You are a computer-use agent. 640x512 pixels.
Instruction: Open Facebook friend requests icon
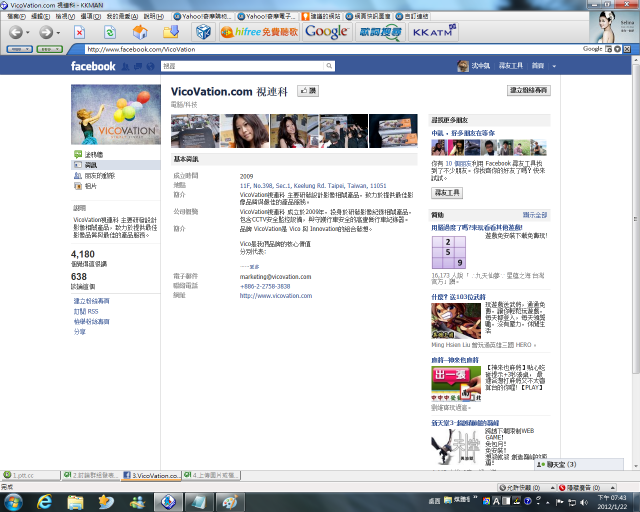point(125,67)
